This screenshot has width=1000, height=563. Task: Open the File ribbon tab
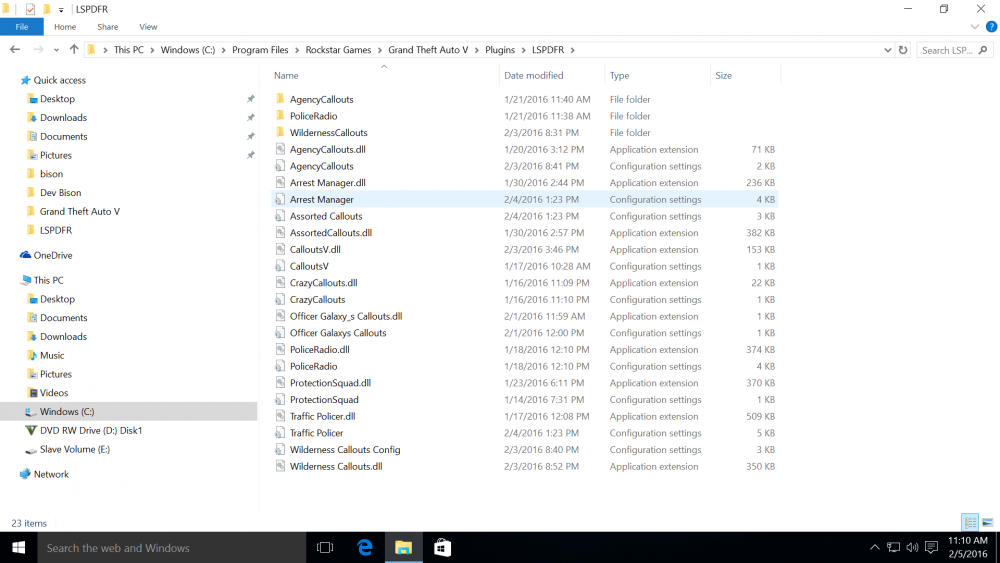coord(22,27)
